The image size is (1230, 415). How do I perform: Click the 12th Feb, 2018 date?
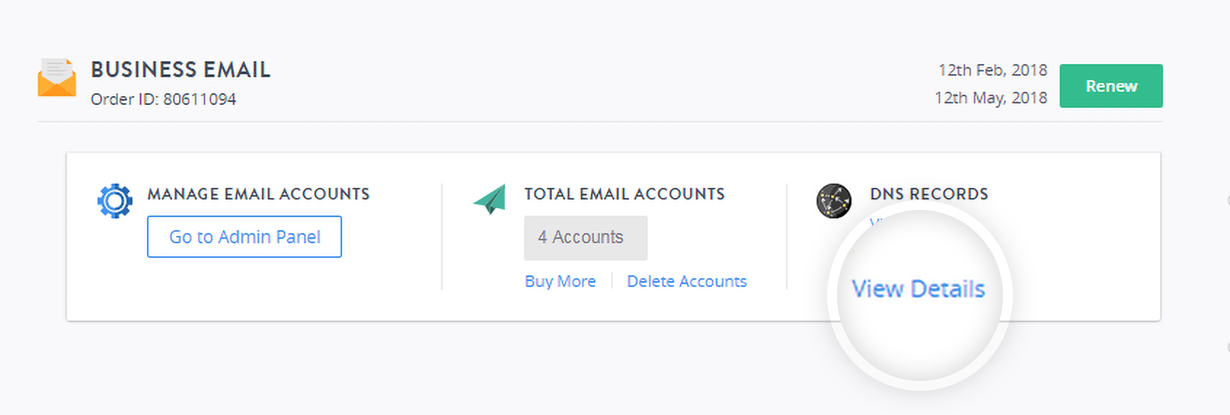click(993, 70)
